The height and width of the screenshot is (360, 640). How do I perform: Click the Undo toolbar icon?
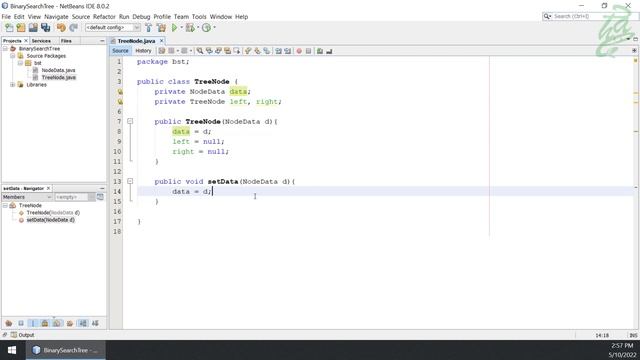[x=61, y=28]
